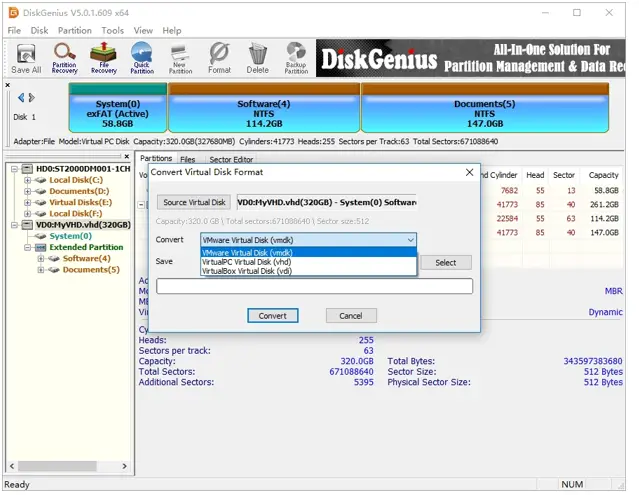The height and width of the screenshot is (495, 639).
Task: Close the Convert Virtual Disk Format dialog
Action: point(469,172)
